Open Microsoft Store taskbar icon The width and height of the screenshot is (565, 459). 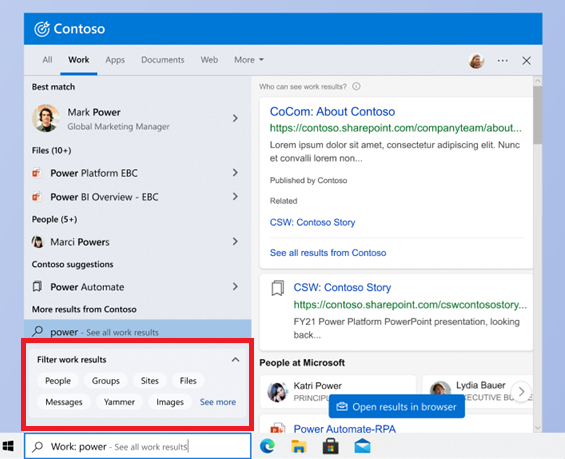pyautogui.click(x=330, y=446)
